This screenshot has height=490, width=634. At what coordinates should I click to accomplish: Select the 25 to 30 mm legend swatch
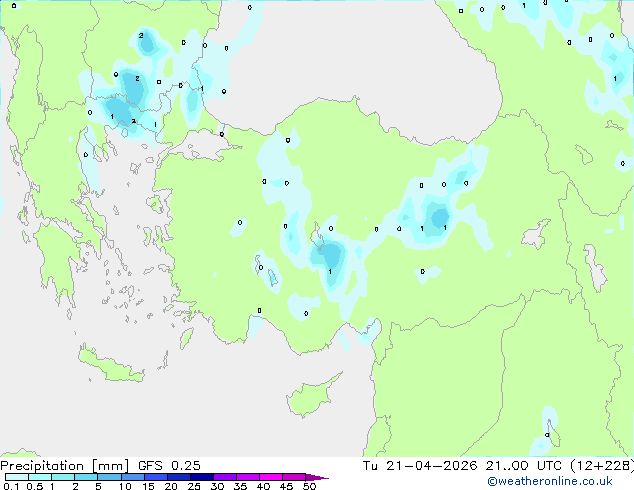[202, 477]
